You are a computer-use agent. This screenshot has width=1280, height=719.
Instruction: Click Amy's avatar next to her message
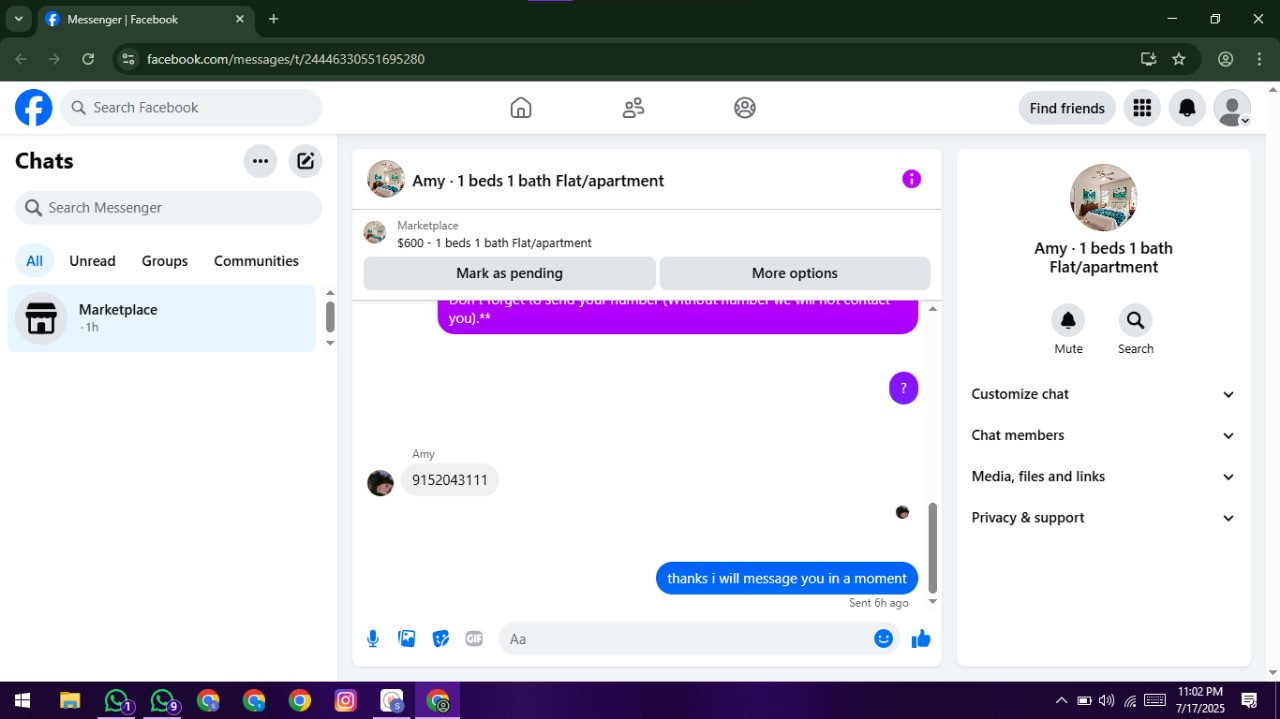pos(380,483)
